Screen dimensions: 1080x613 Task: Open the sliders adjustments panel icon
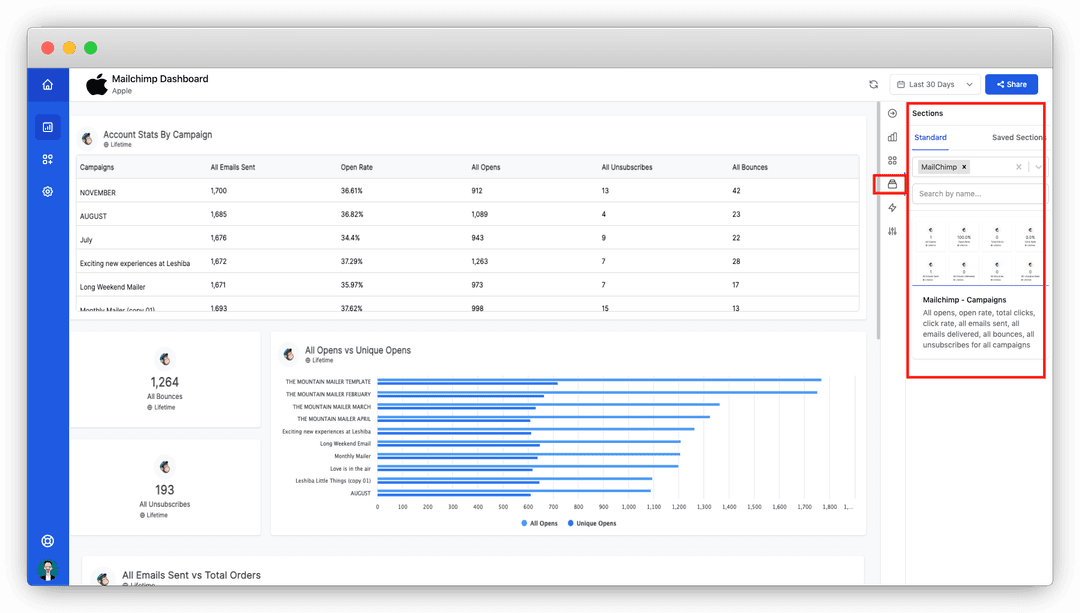pos(893,231)
